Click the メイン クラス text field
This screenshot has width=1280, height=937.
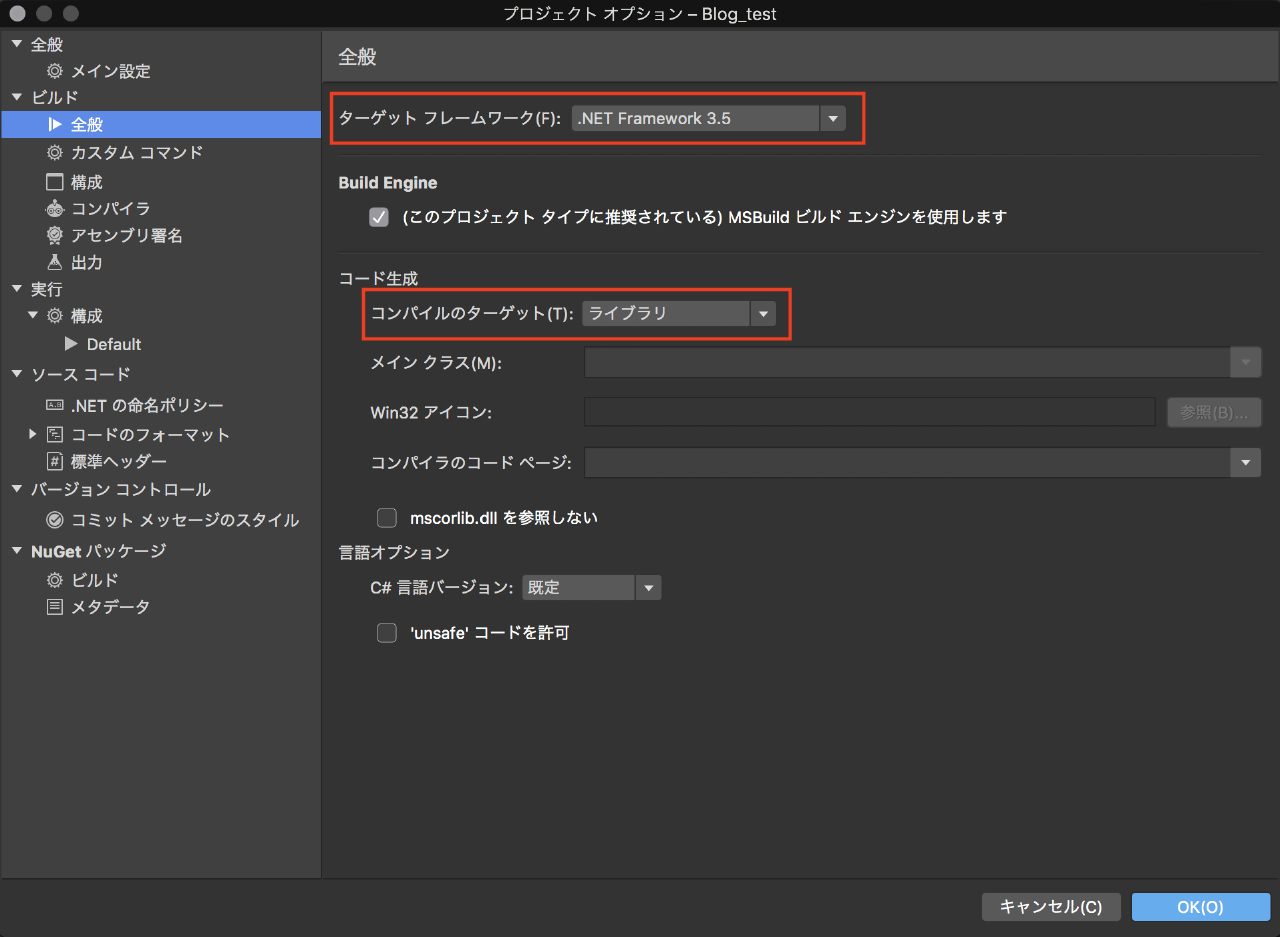(x=907, y=362)
